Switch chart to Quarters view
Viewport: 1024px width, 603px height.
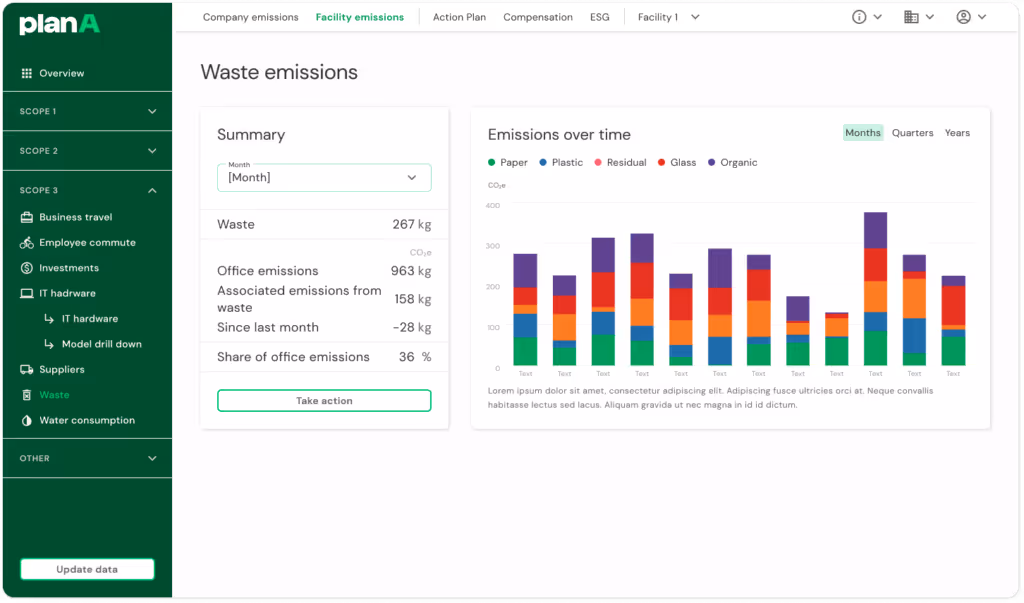click(x=912, y=133)
